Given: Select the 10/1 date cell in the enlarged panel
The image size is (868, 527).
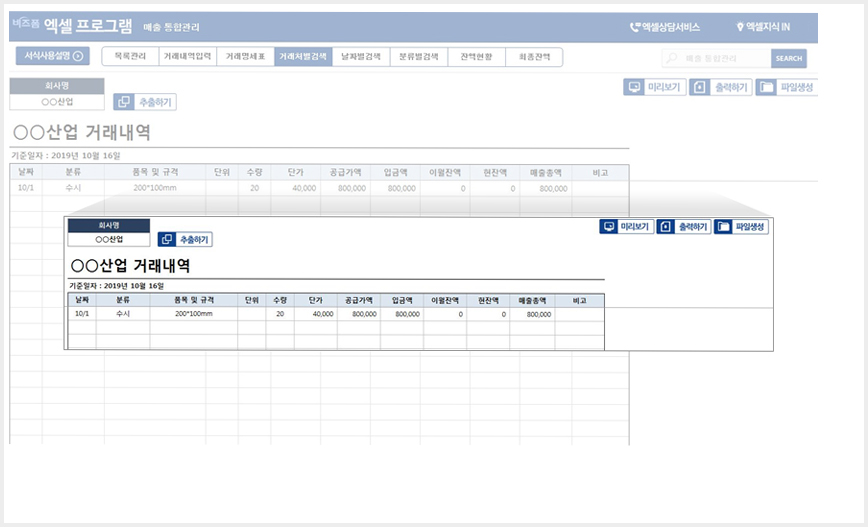Looking at the screenshot, I should pyautogui.click(x=82, y=313).
